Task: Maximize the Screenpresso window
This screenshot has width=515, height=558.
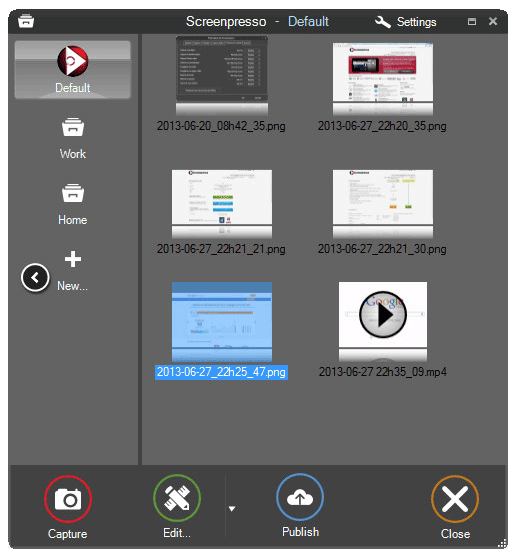Action: point(472,22)
